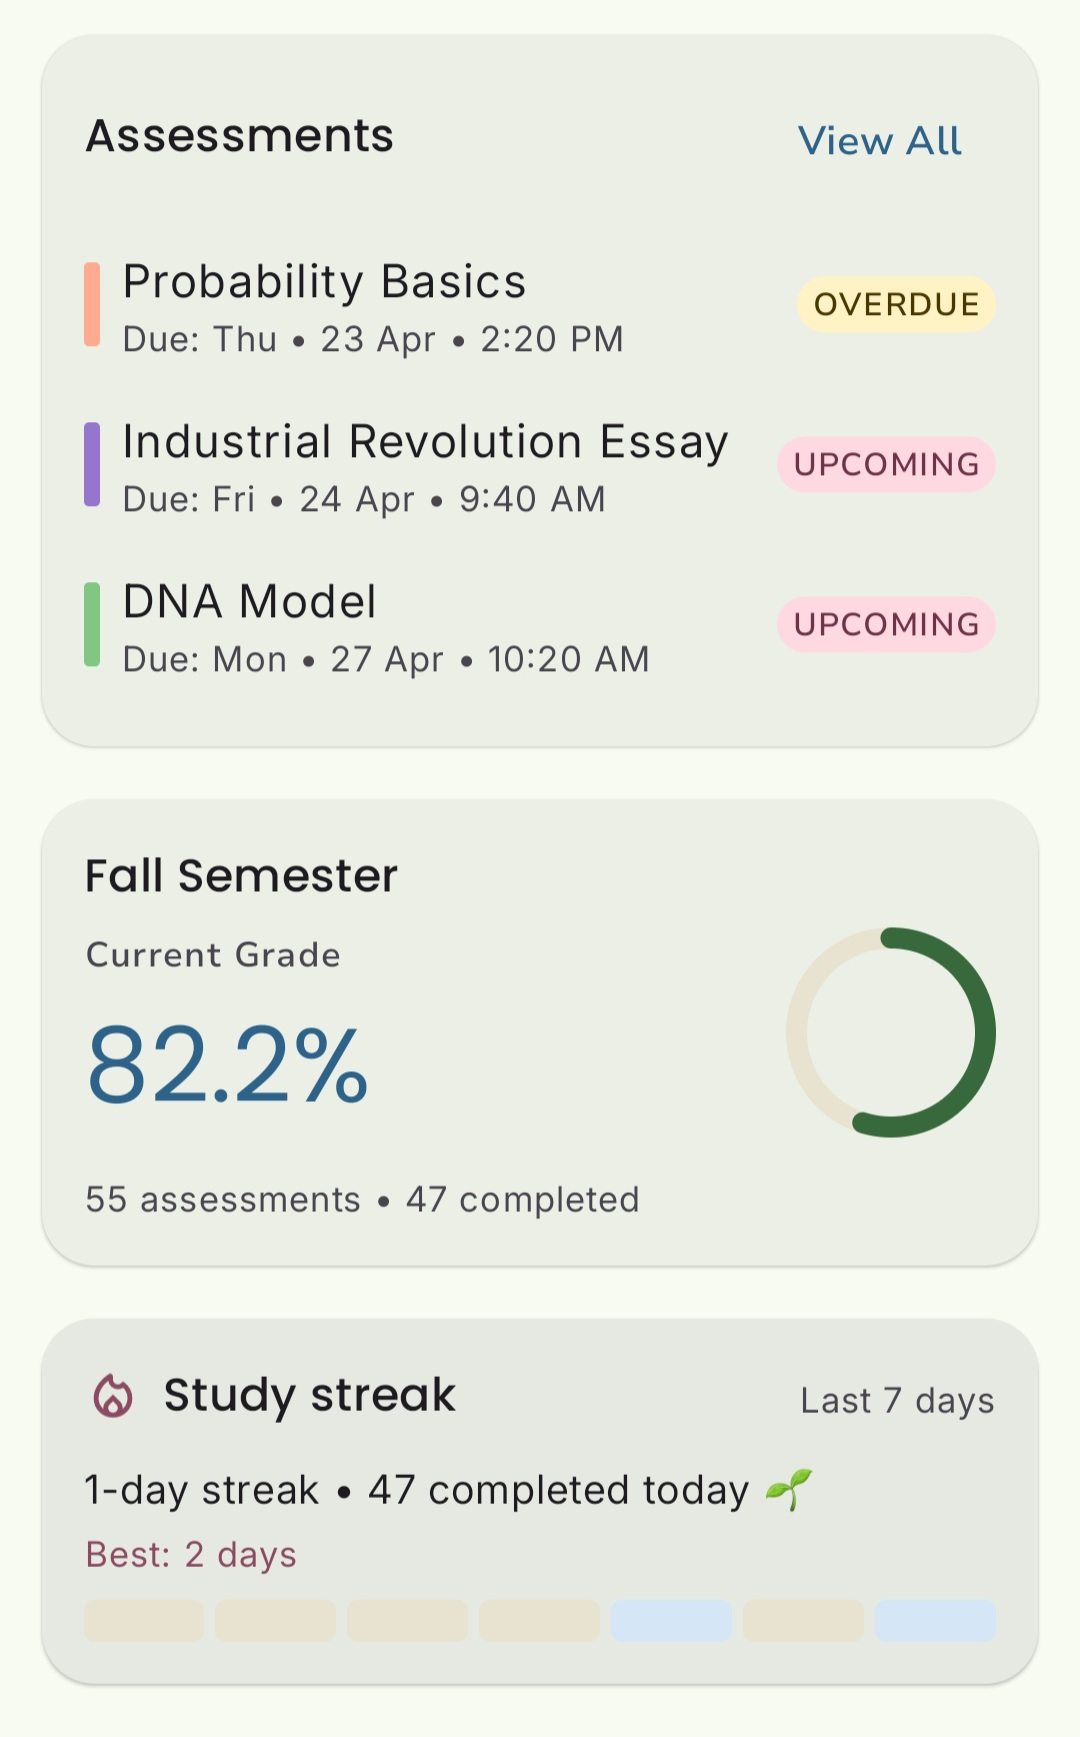Tap the View All link

tap(879, 141)
